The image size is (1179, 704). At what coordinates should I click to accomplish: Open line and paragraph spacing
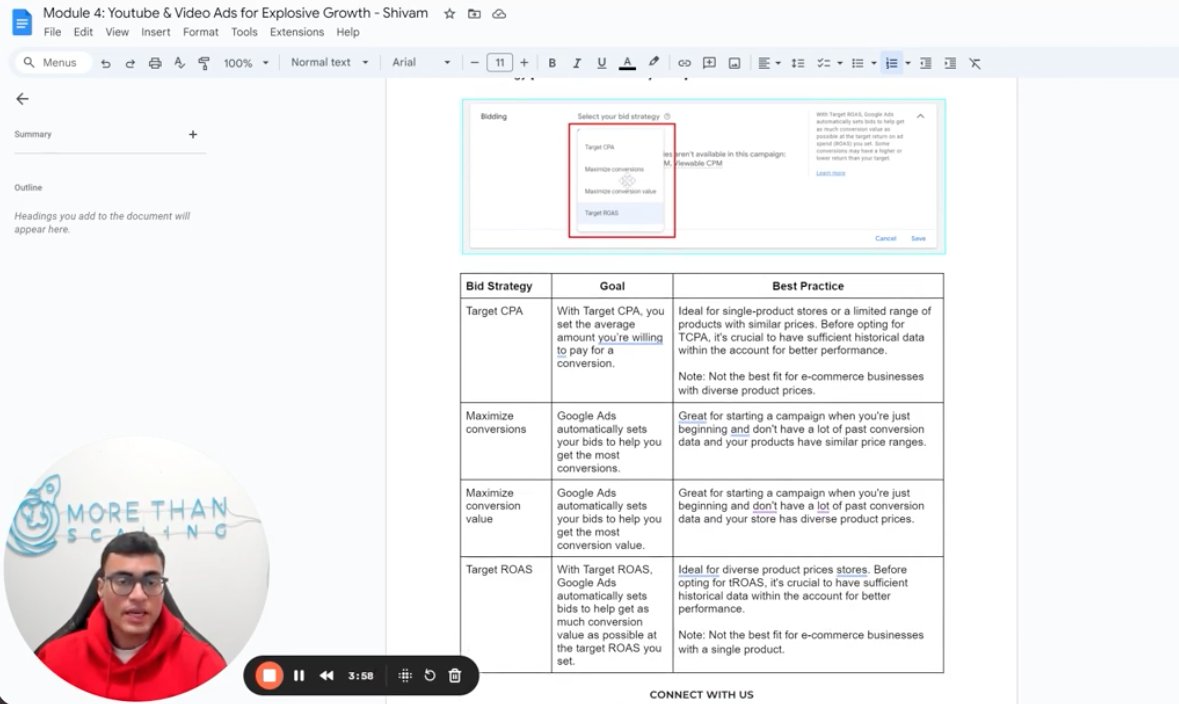798,63
